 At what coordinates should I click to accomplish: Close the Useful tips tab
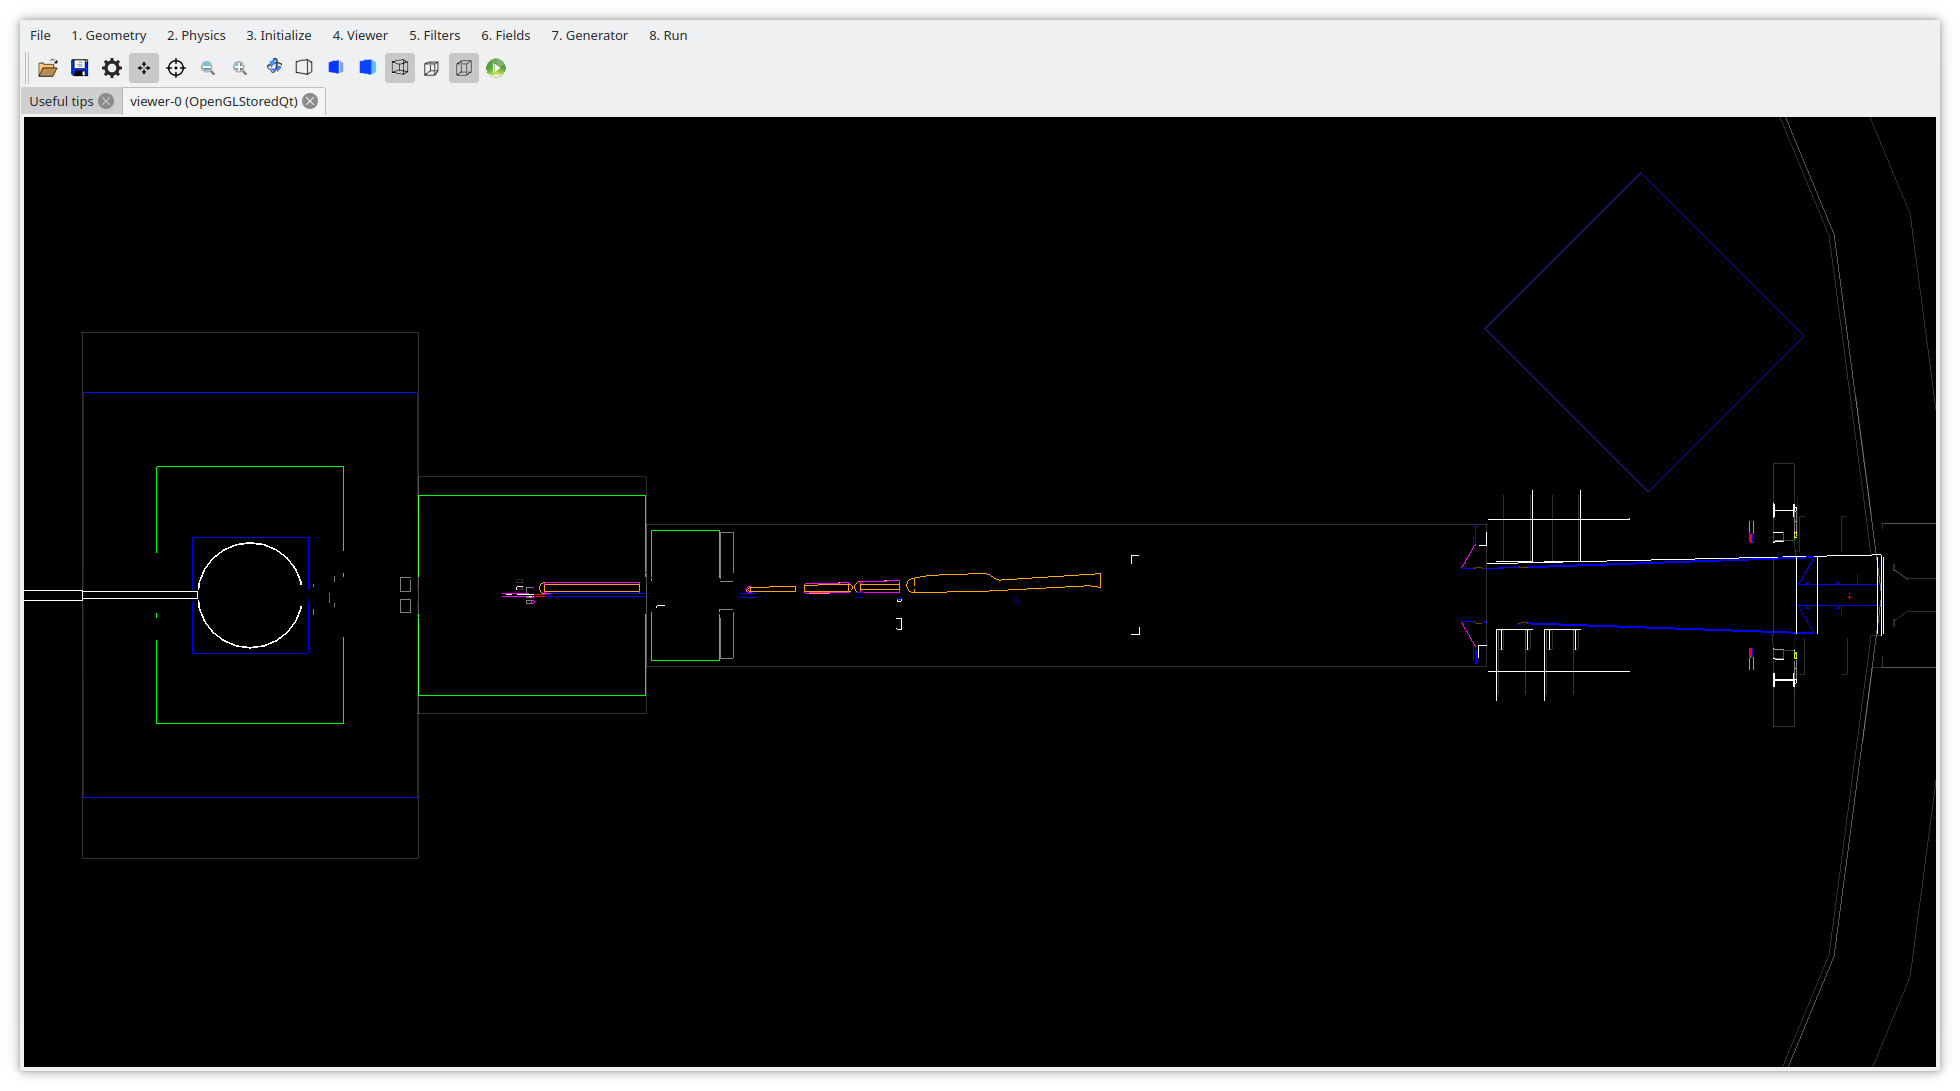pyautogui.click(x=104, y=100)
